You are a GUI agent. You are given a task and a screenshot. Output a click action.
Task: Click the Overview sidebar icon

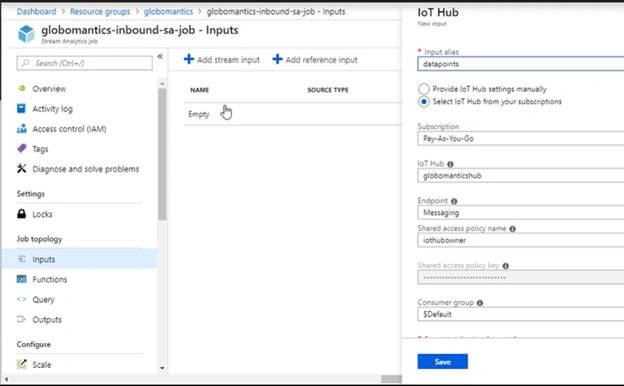pyautogui.click(x=21, y=88)
